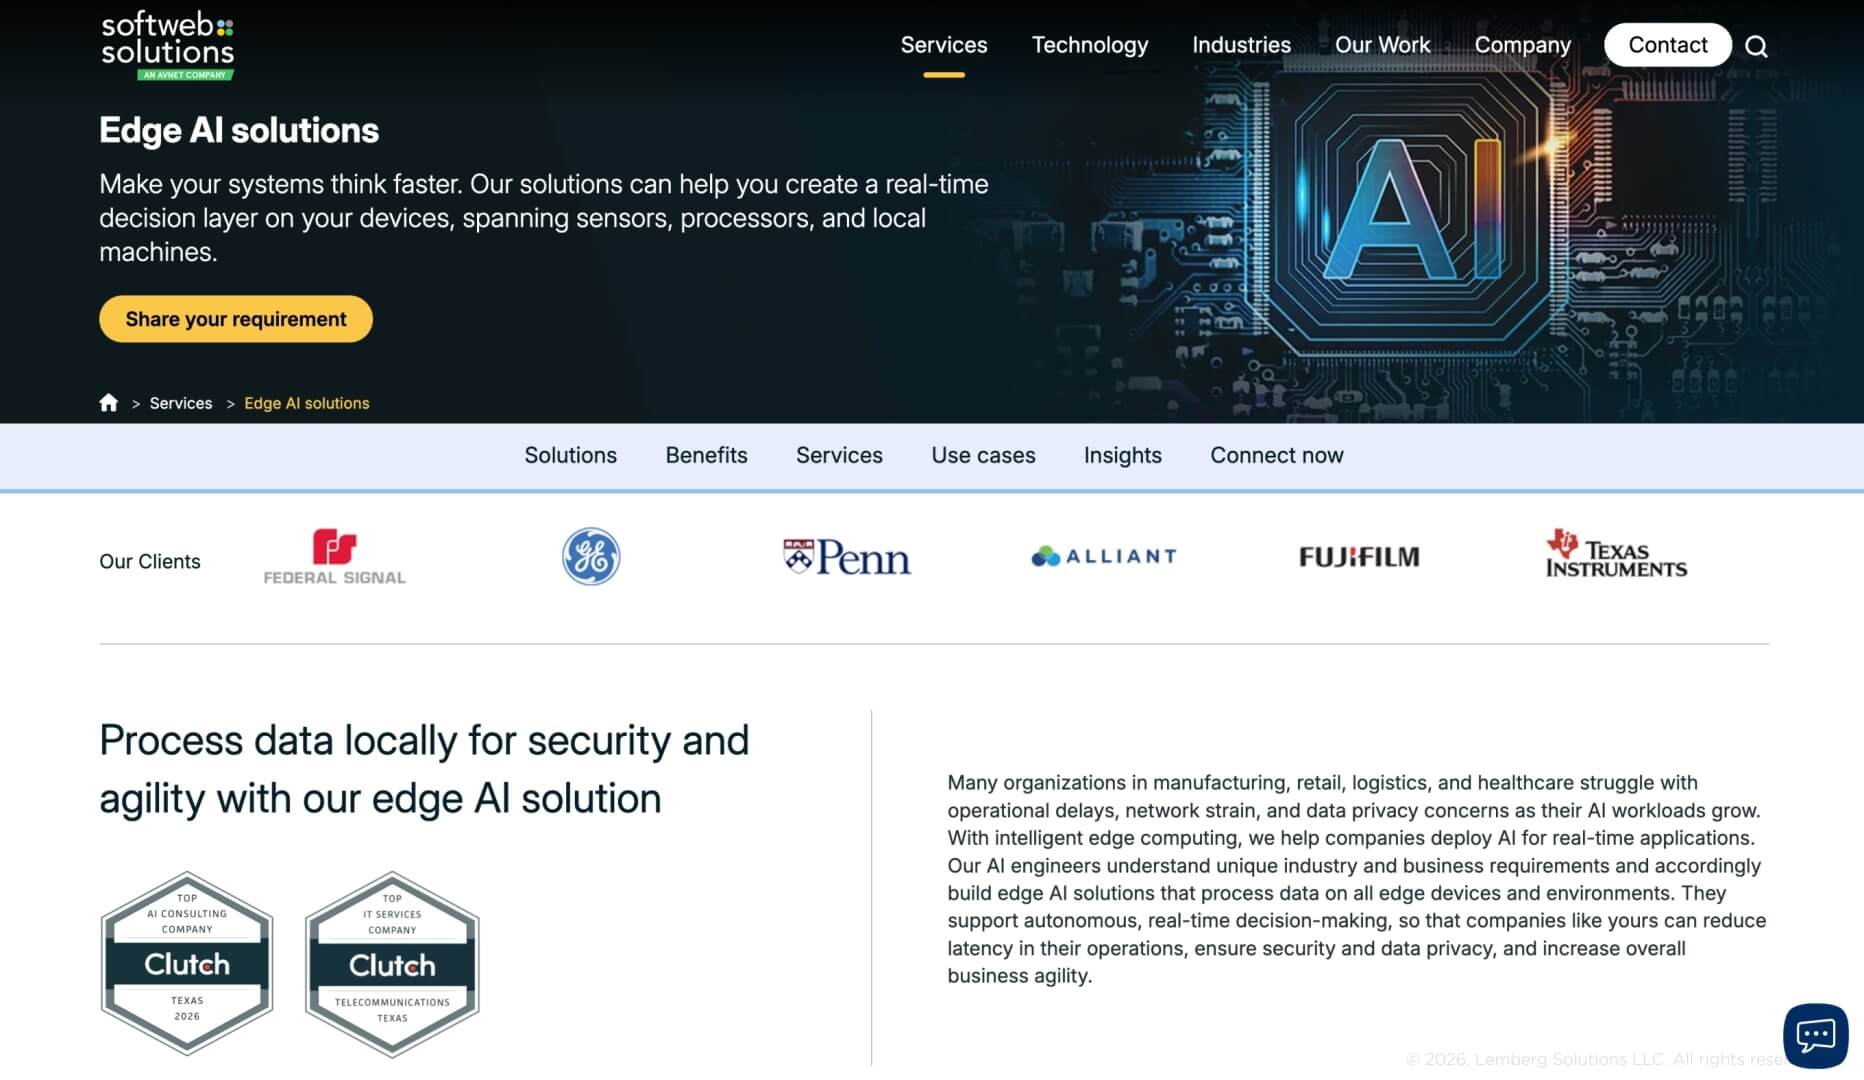Expand the Industries menu
1864x1080 pixels.
1241,45
